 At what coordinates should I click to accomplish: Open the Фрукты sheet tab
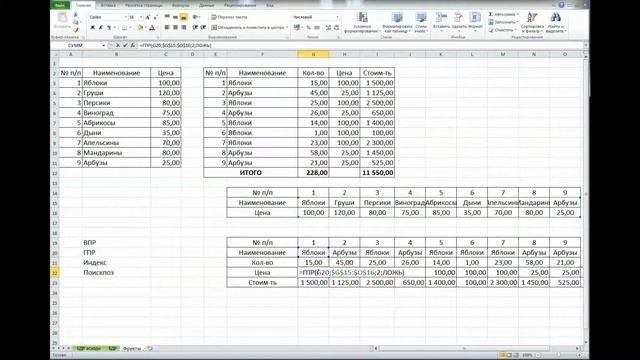click(x=132, y=348)
